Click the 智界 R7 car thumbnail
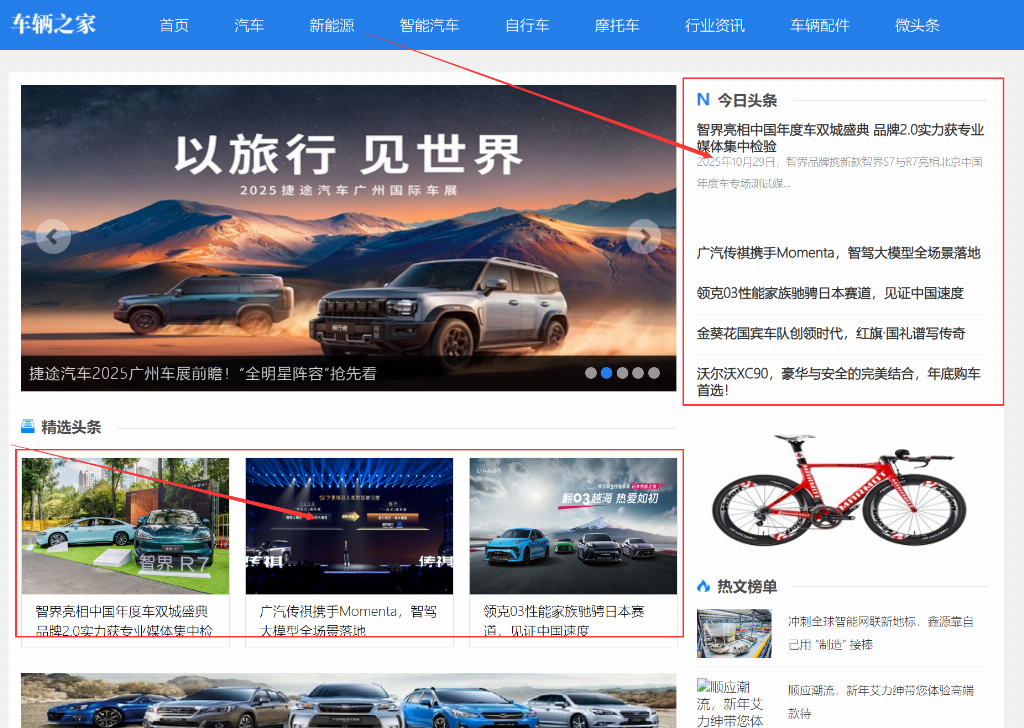Viewport: 1024px width, 728px height. (125, 526)
